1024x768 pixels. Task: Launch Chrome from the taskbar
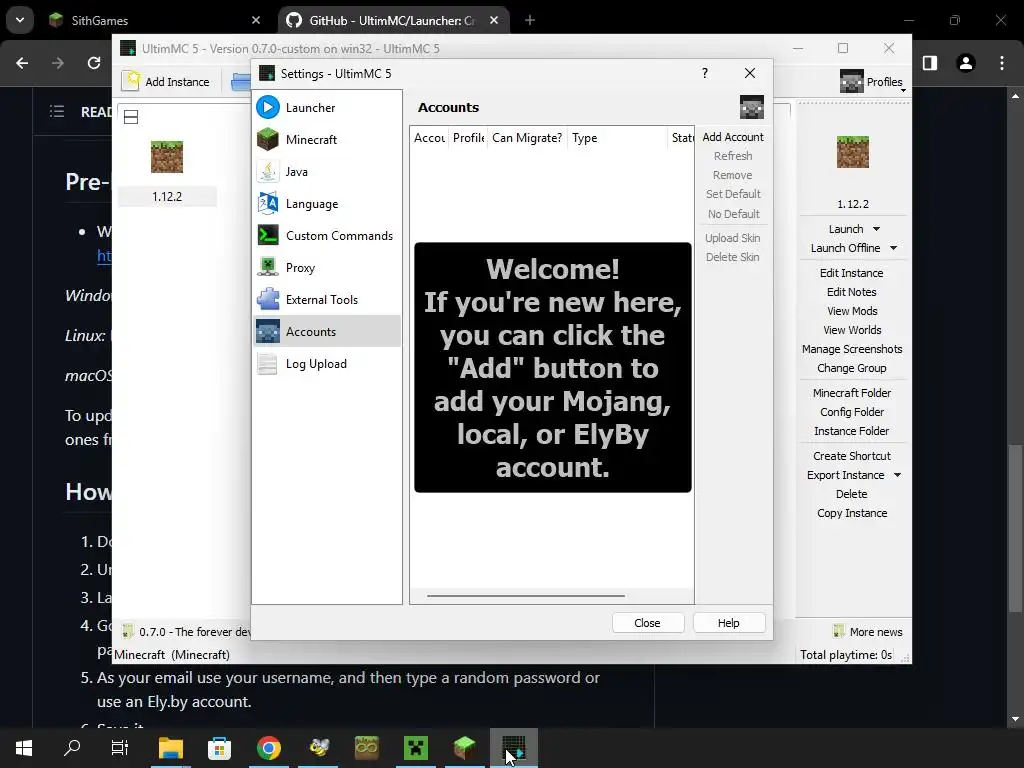click(x=268, y=748)
